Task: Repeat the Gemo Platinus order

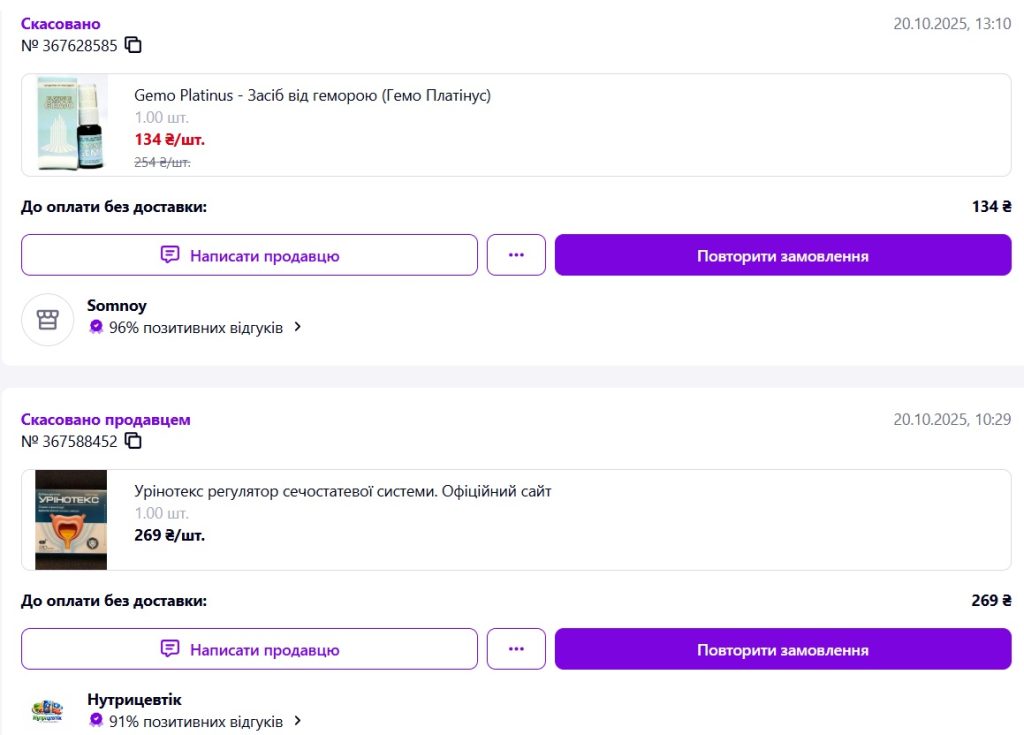Action: [x=782, y=255]
